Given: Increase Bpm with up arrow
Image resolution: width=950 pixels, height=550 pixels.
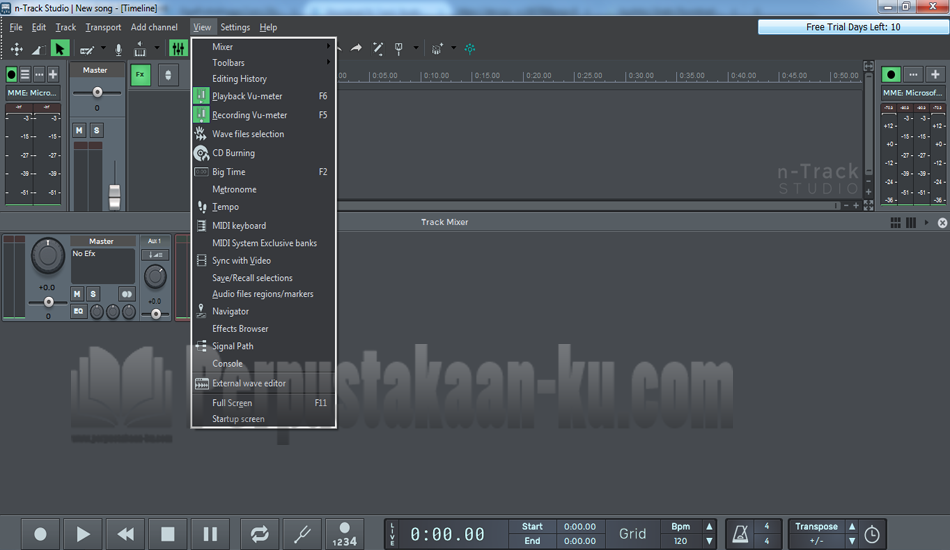Looking at the screenshot, I should (x=709, y=526).
